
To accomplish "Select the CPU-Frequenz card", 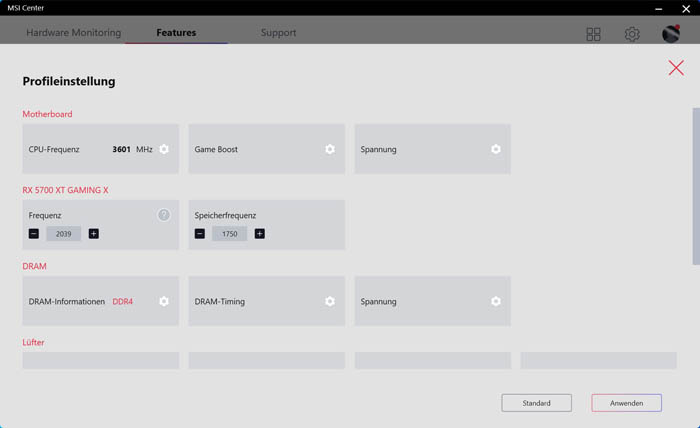I will point(100,149).
